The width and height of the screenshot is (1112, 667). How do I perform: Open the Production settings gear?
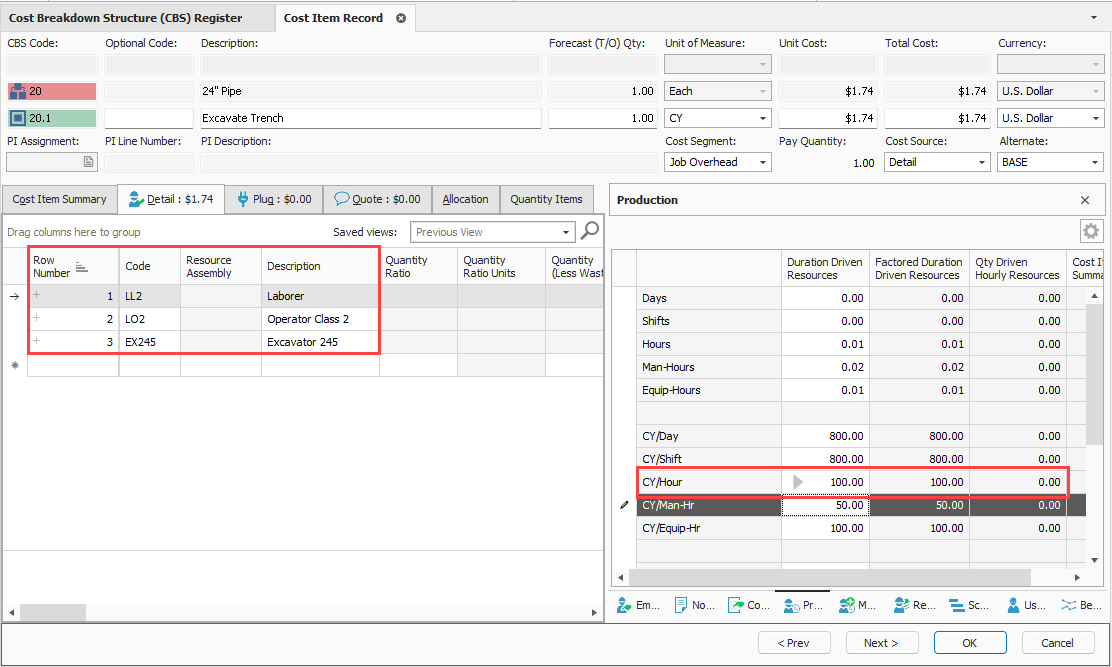(x=1090, y=232)
